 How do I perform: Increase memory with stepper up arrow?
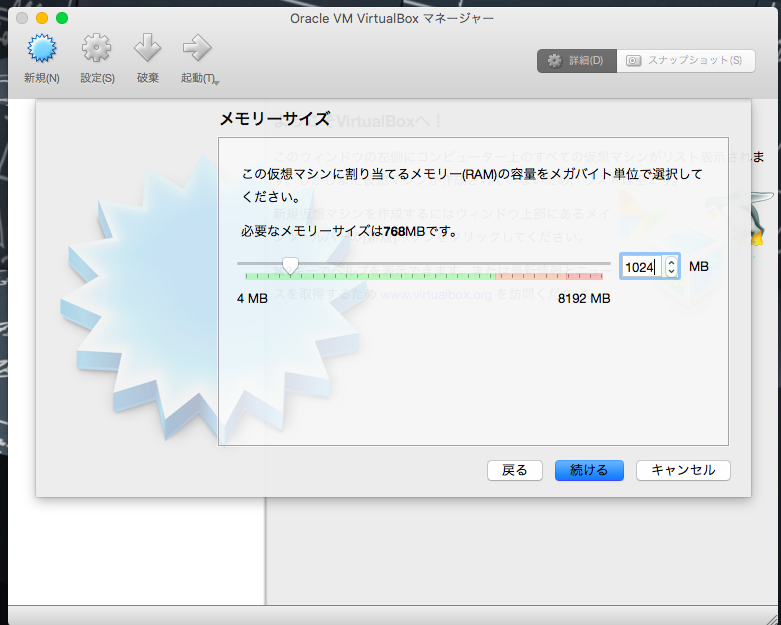[x=671, y=261]
